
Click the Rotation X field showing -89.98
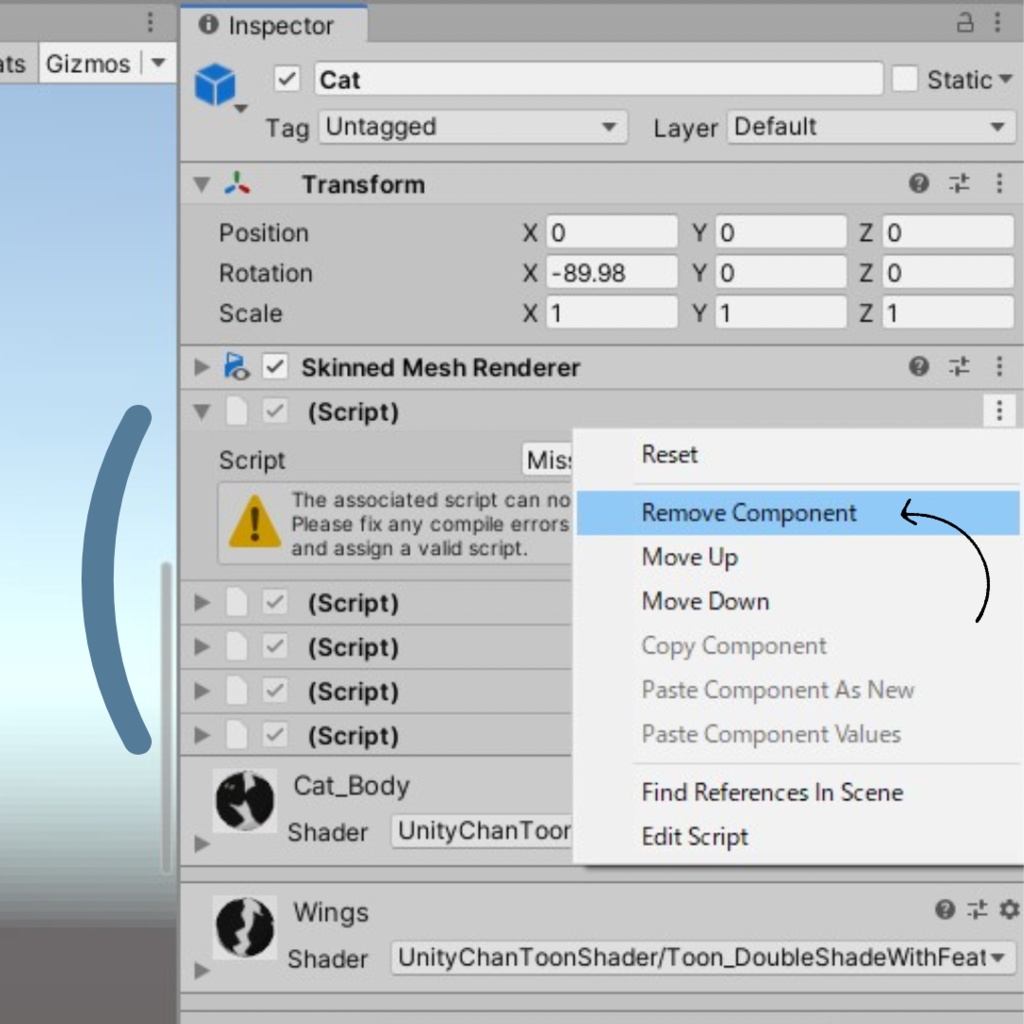coord(611,273)
